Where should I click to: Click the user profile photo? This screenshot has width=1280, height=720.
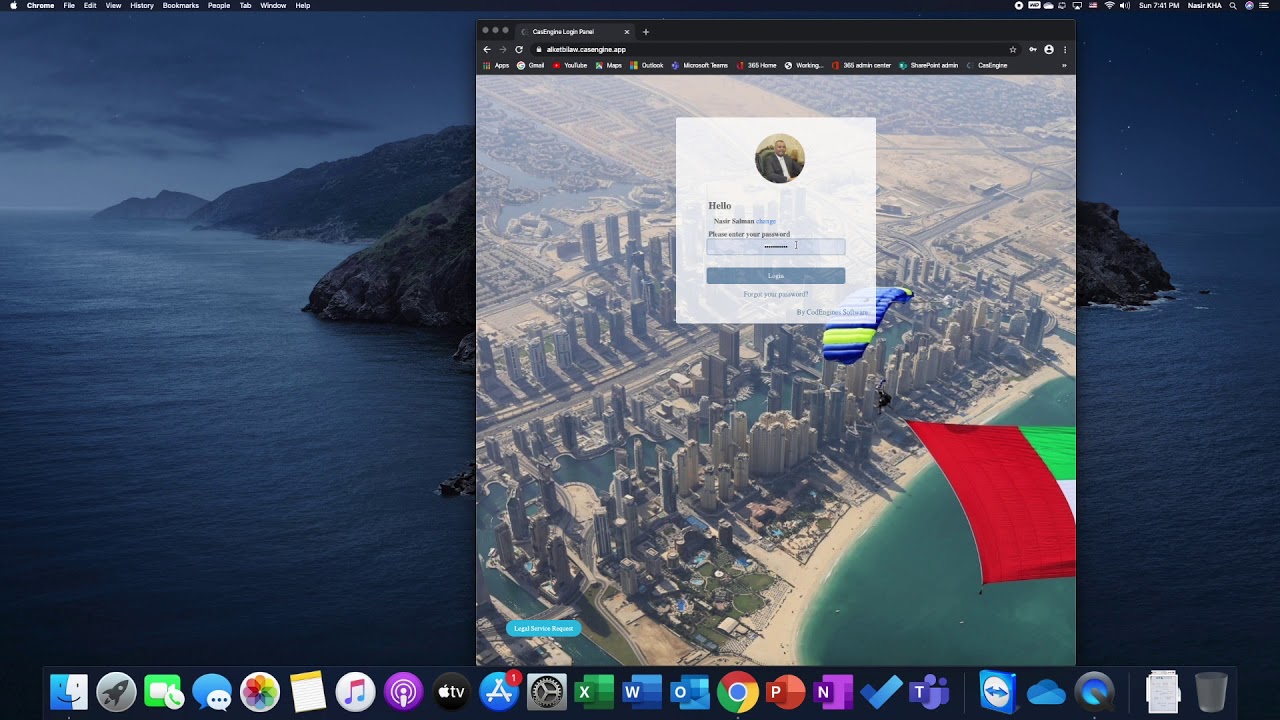tap(780, 158)
